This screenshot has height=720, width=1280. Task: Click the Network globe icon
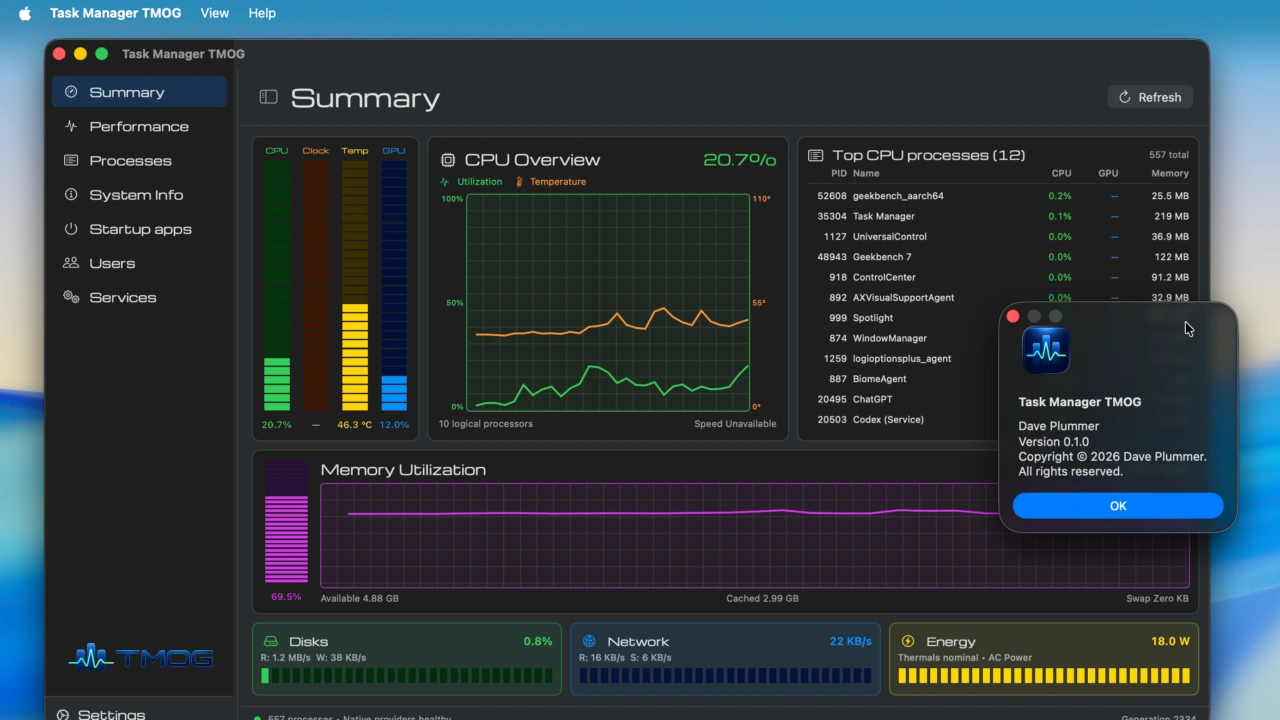click(x=589, y=641)
